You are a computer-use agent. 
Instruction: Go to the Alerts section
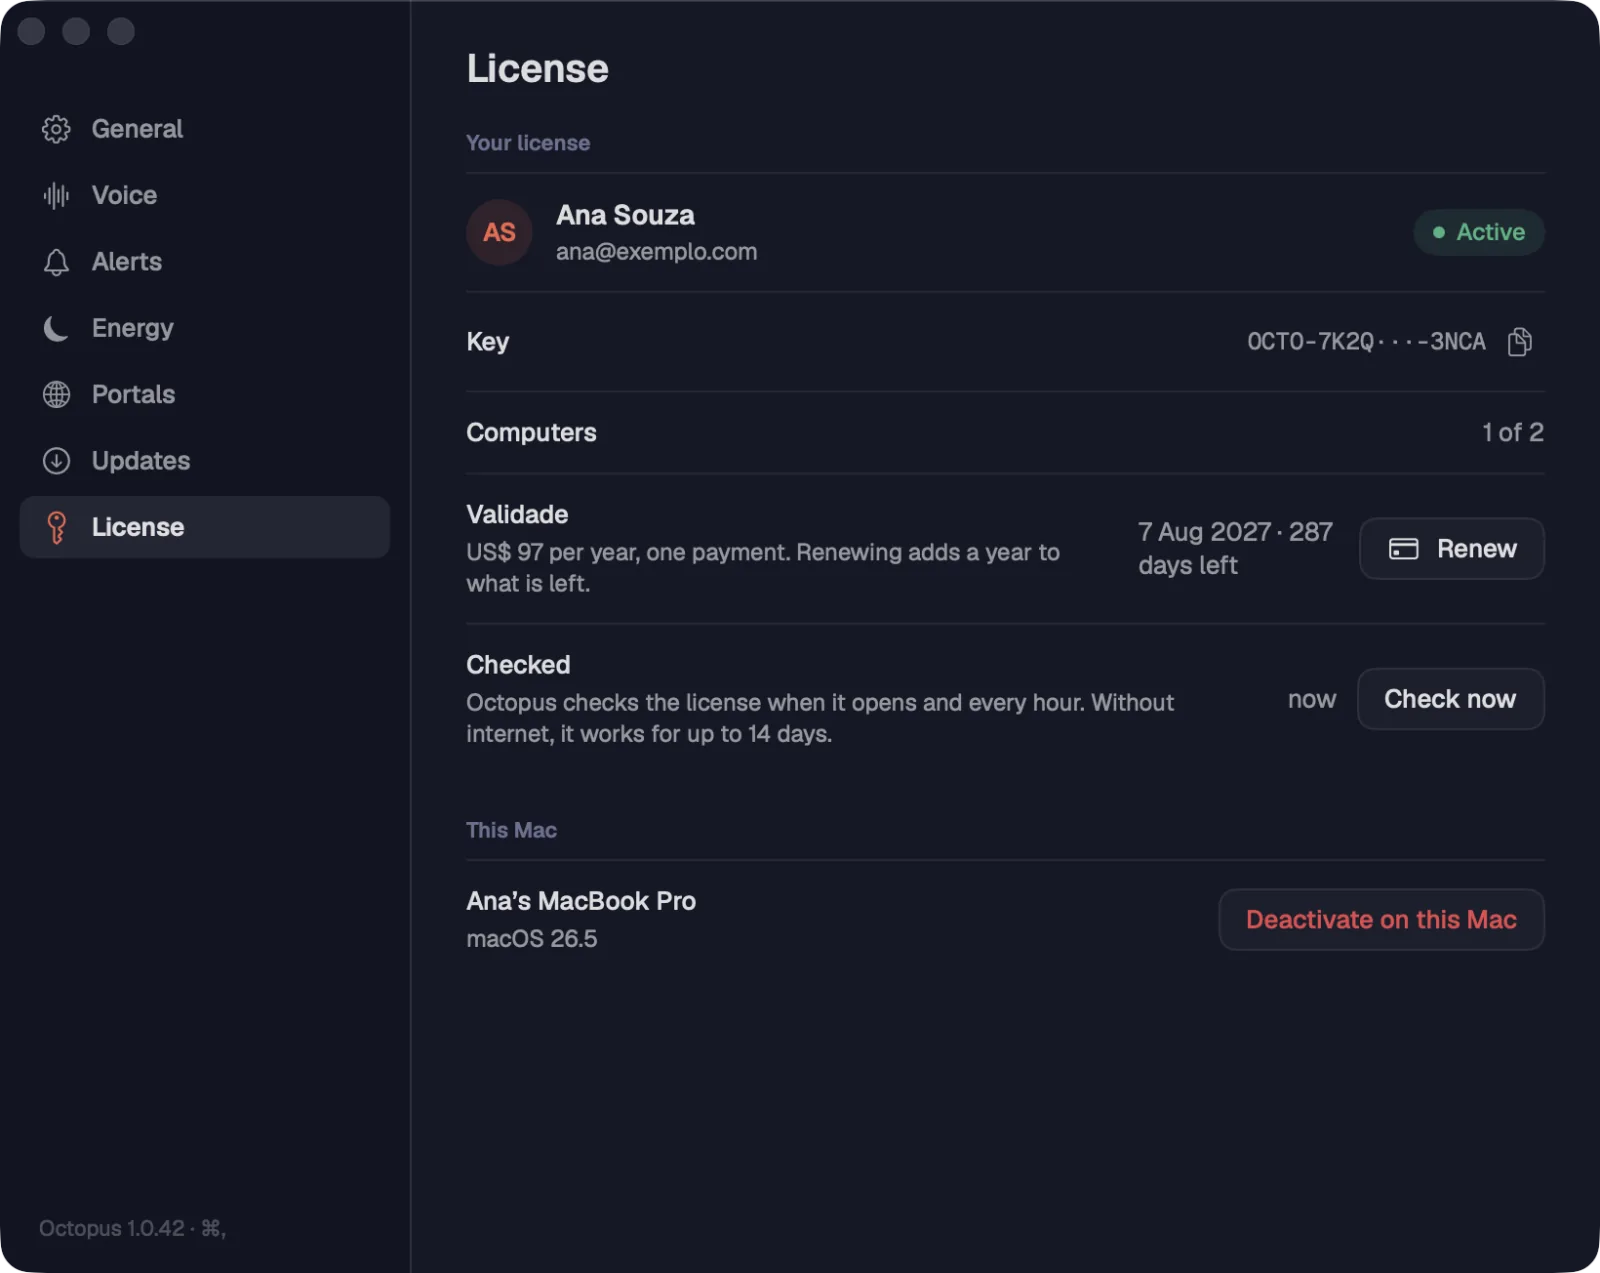click(205, 262)
